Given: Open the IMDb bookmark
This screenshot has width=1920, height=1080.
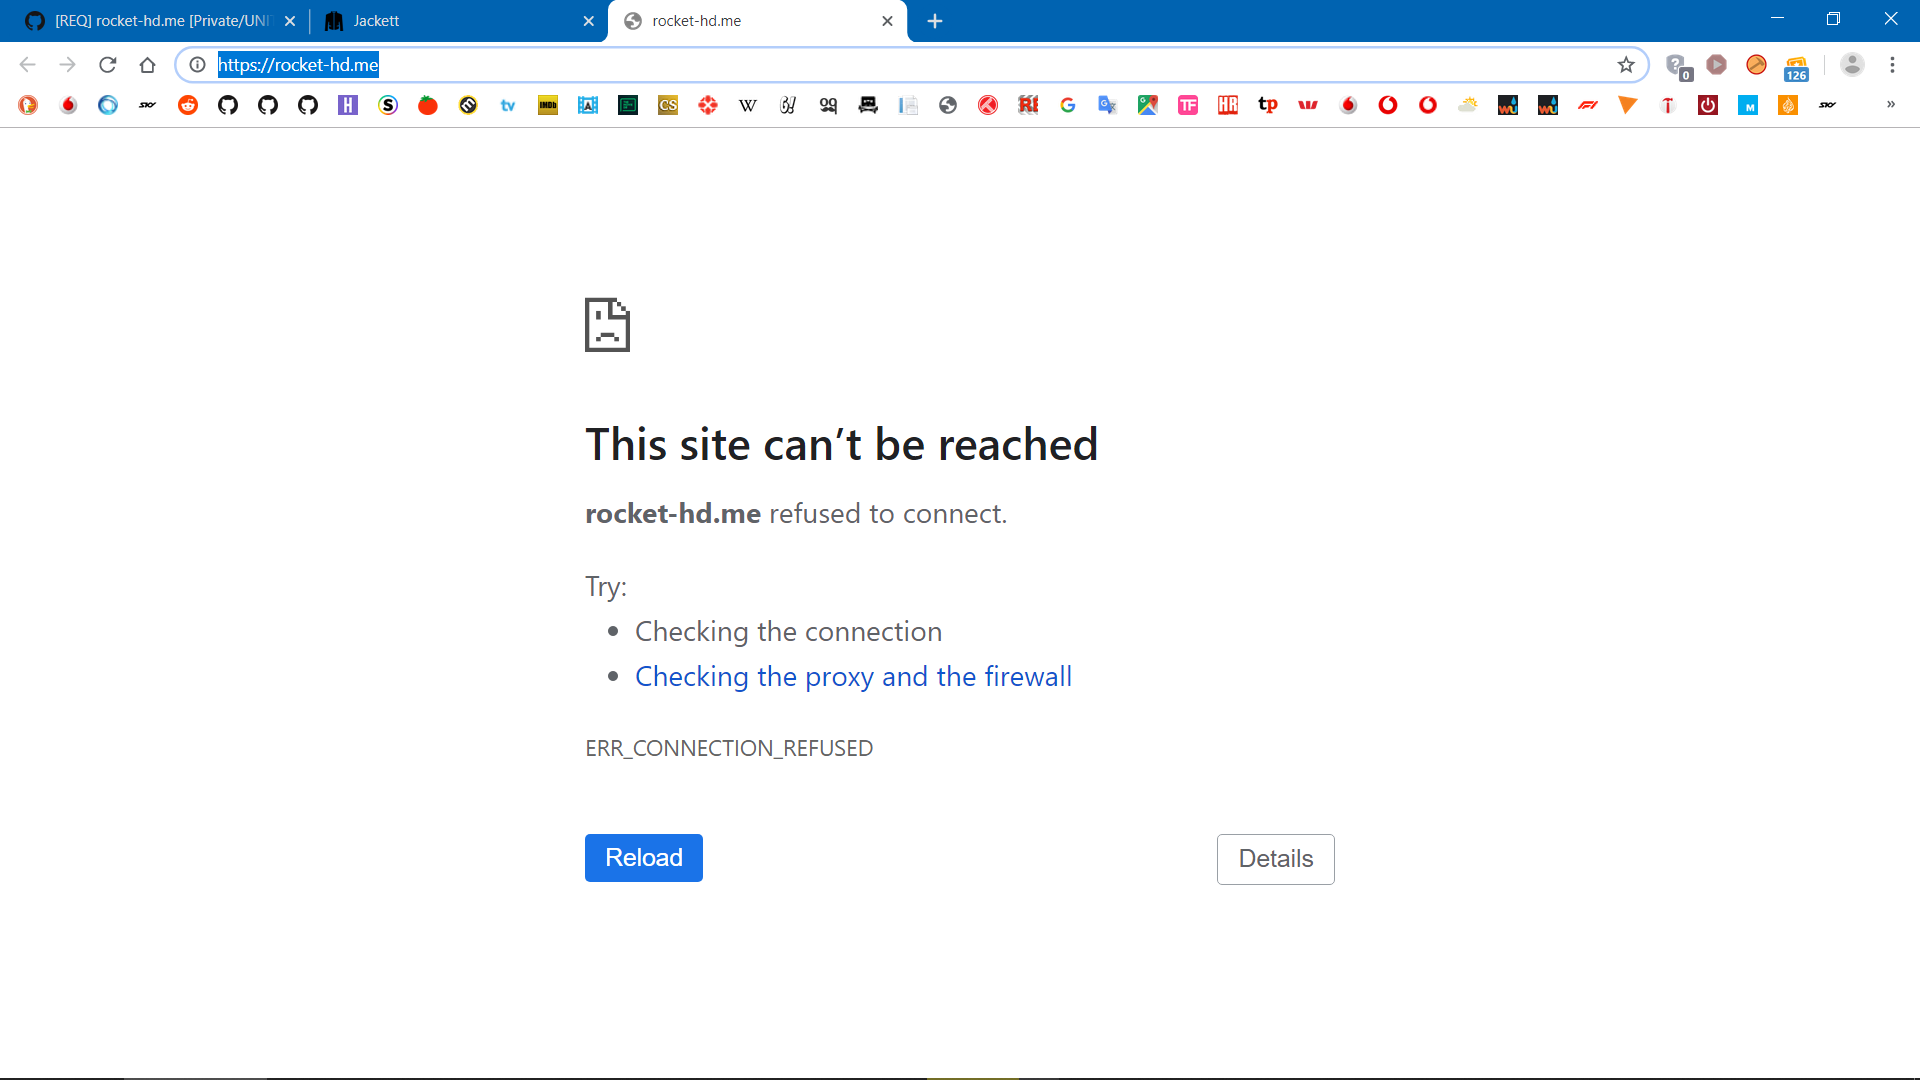Looking at the screenshot, I should 548,105.
